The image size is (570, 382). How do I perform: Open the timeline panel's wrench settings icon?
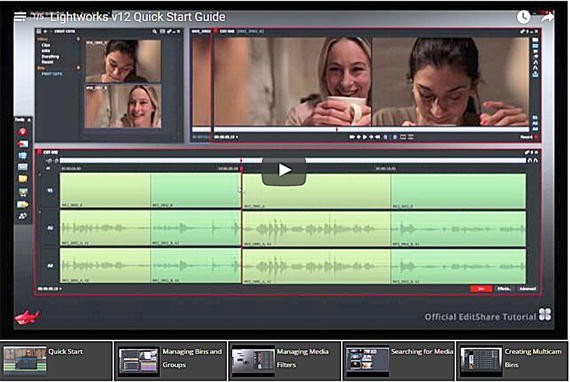tap(527, 152)
